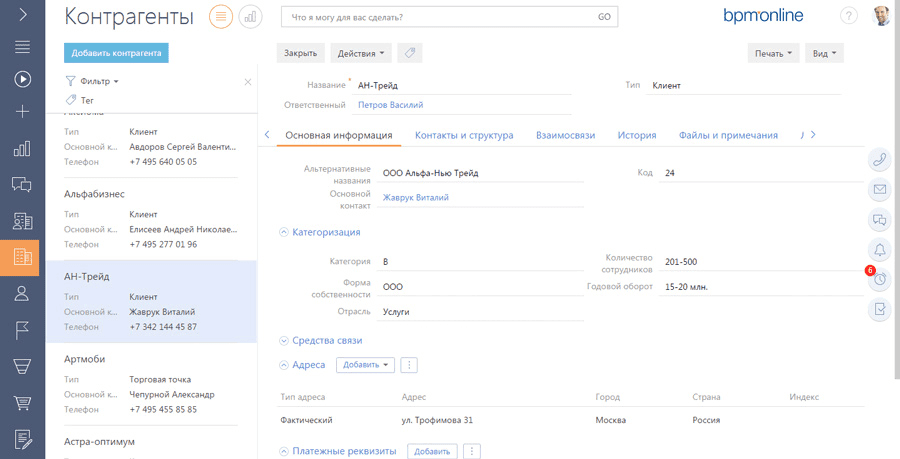The image size is (900, 459).
Task: Open the flag activities sidebar icon
Action: (22, 330)
